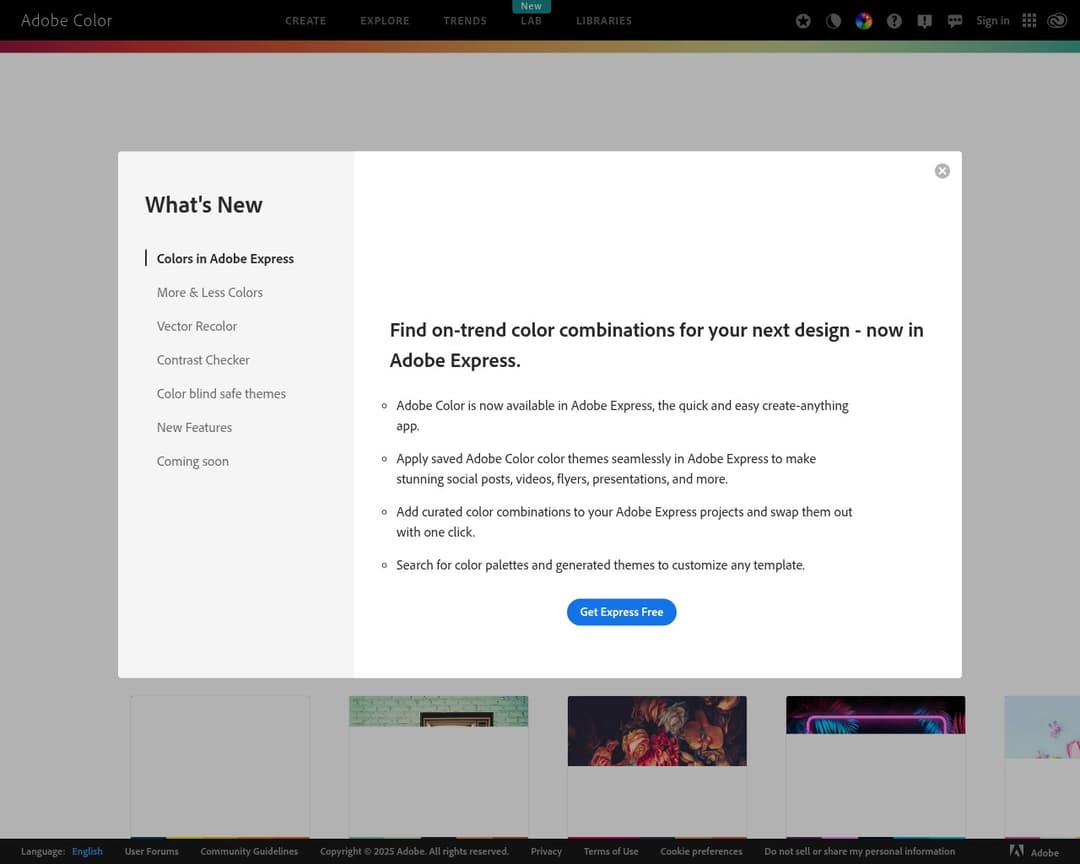Viewport: 1080px width, 864px height.
Task: Click the Creative Cloud logo icon
Action: 1057,20
